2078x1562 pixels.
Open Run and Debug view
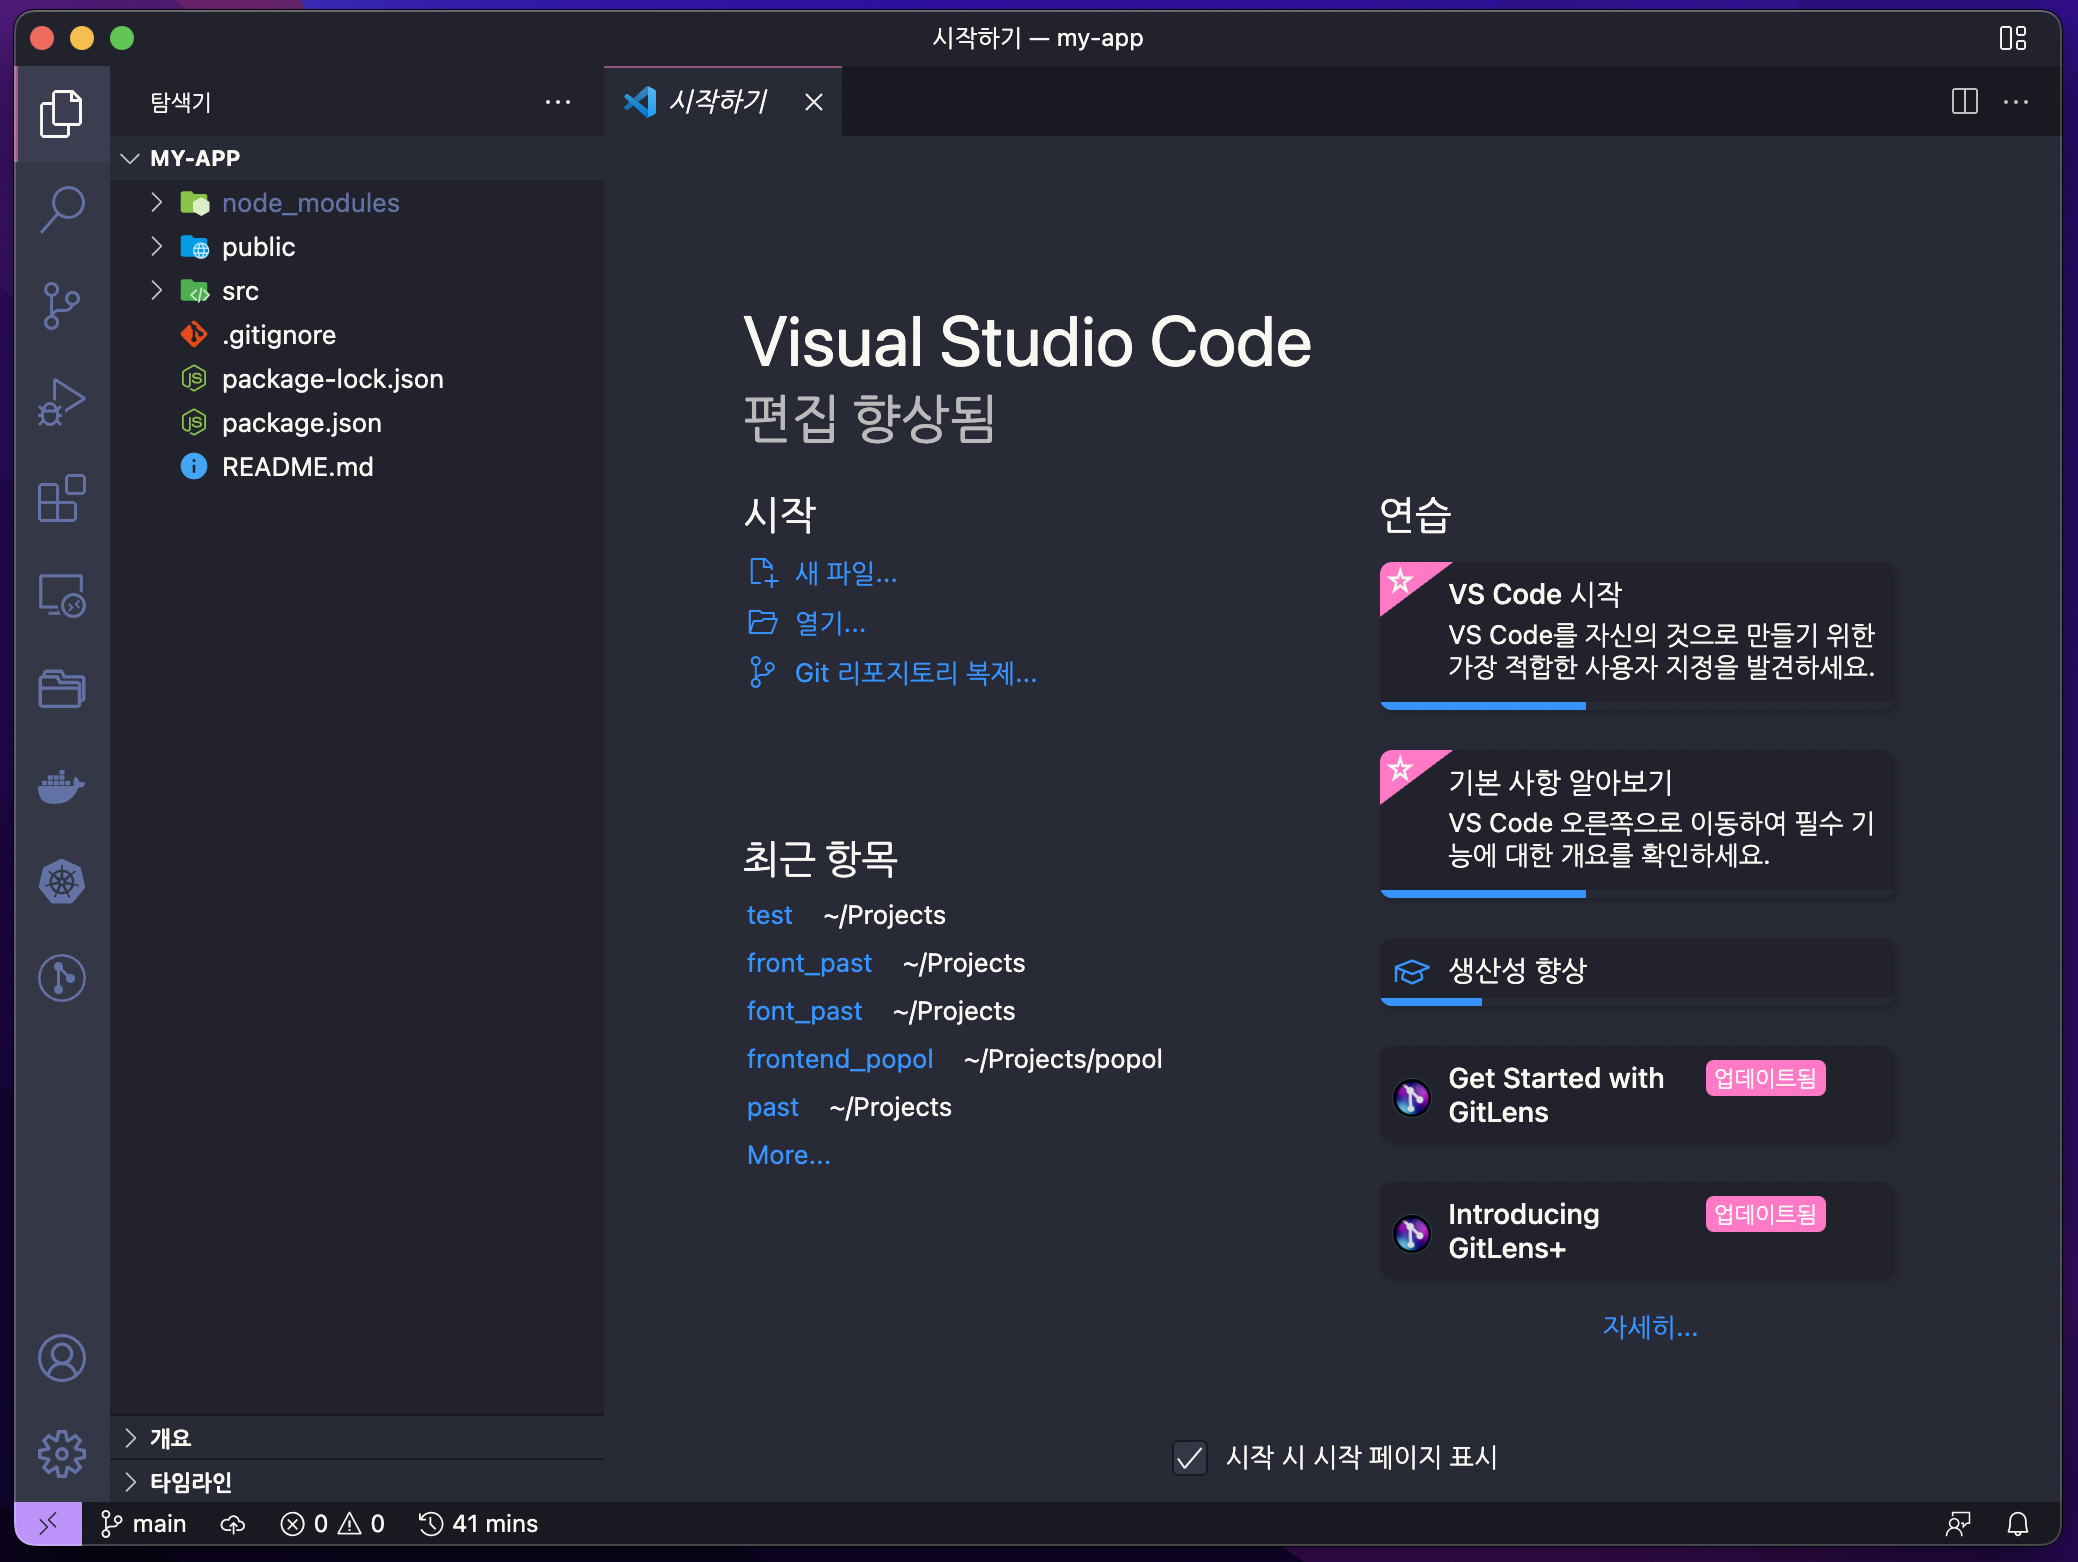click(62, 402)
